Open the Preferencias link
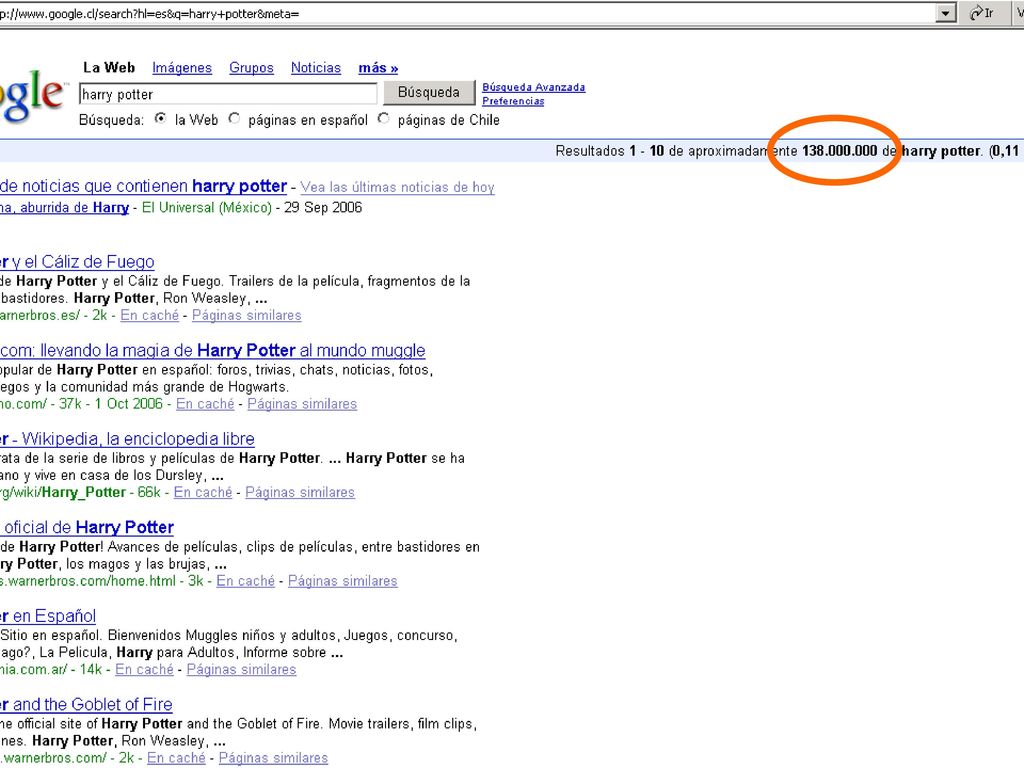 click(x=513, y=101)
